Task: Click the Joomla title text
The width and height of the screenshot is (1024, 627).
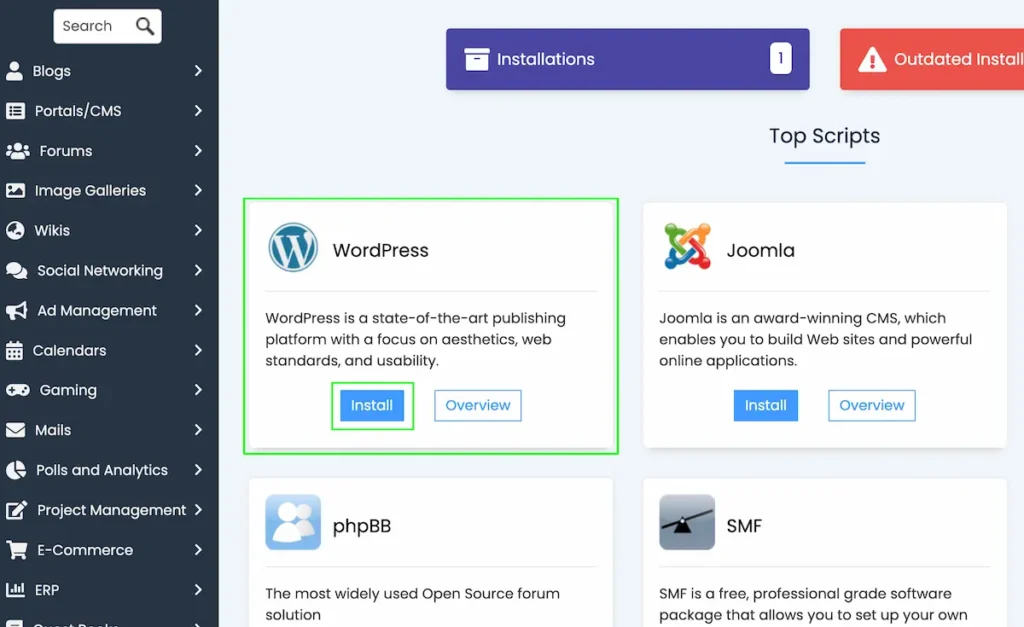Action: click(x=761, y=250)
